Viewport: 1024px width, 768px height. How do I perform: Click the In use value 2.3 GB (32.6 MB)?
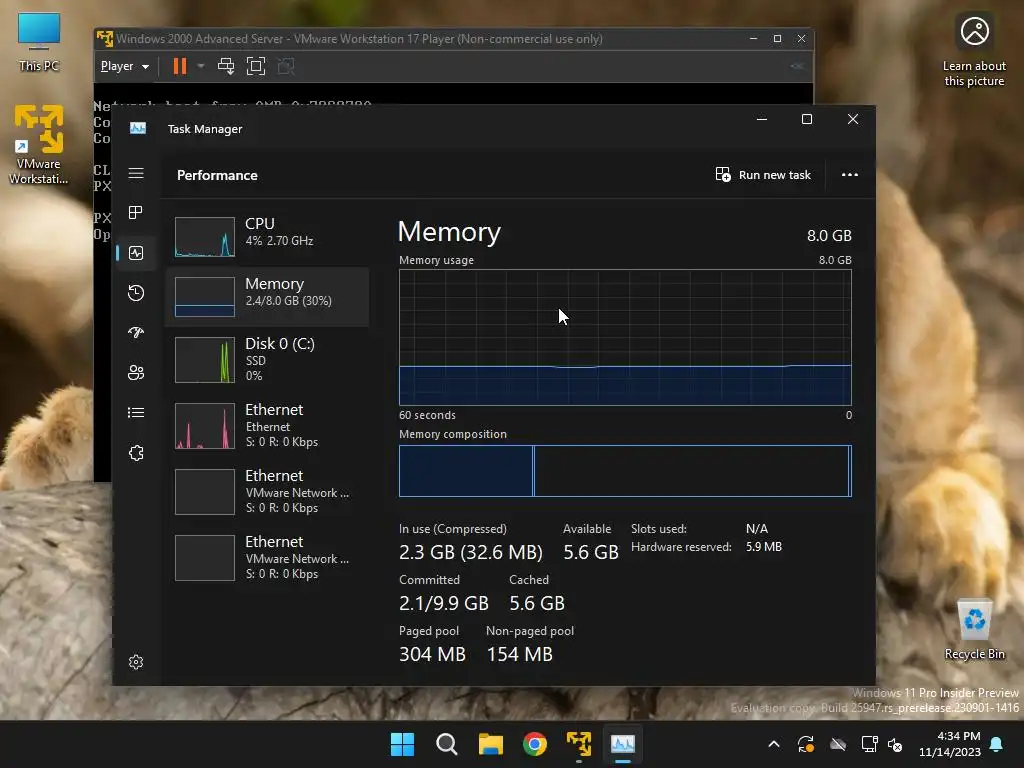point(471,552)
